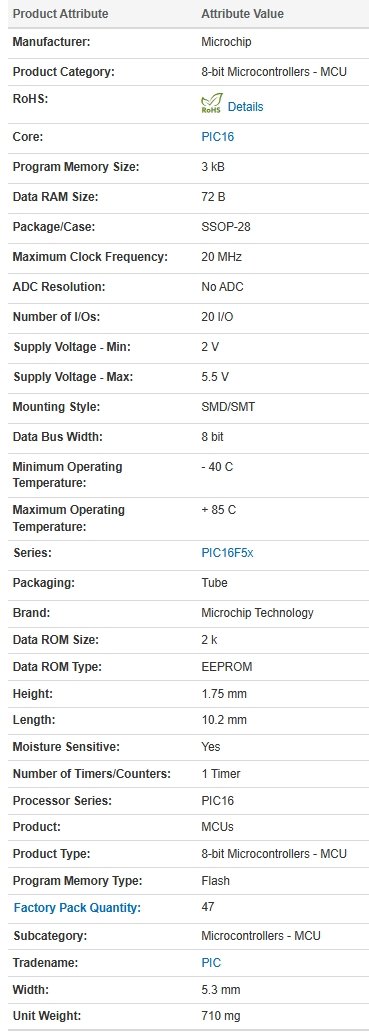This screenshot has width=369, height=1032.
Task: Open the PIC16 core link
Action: (x=218, y=137)
